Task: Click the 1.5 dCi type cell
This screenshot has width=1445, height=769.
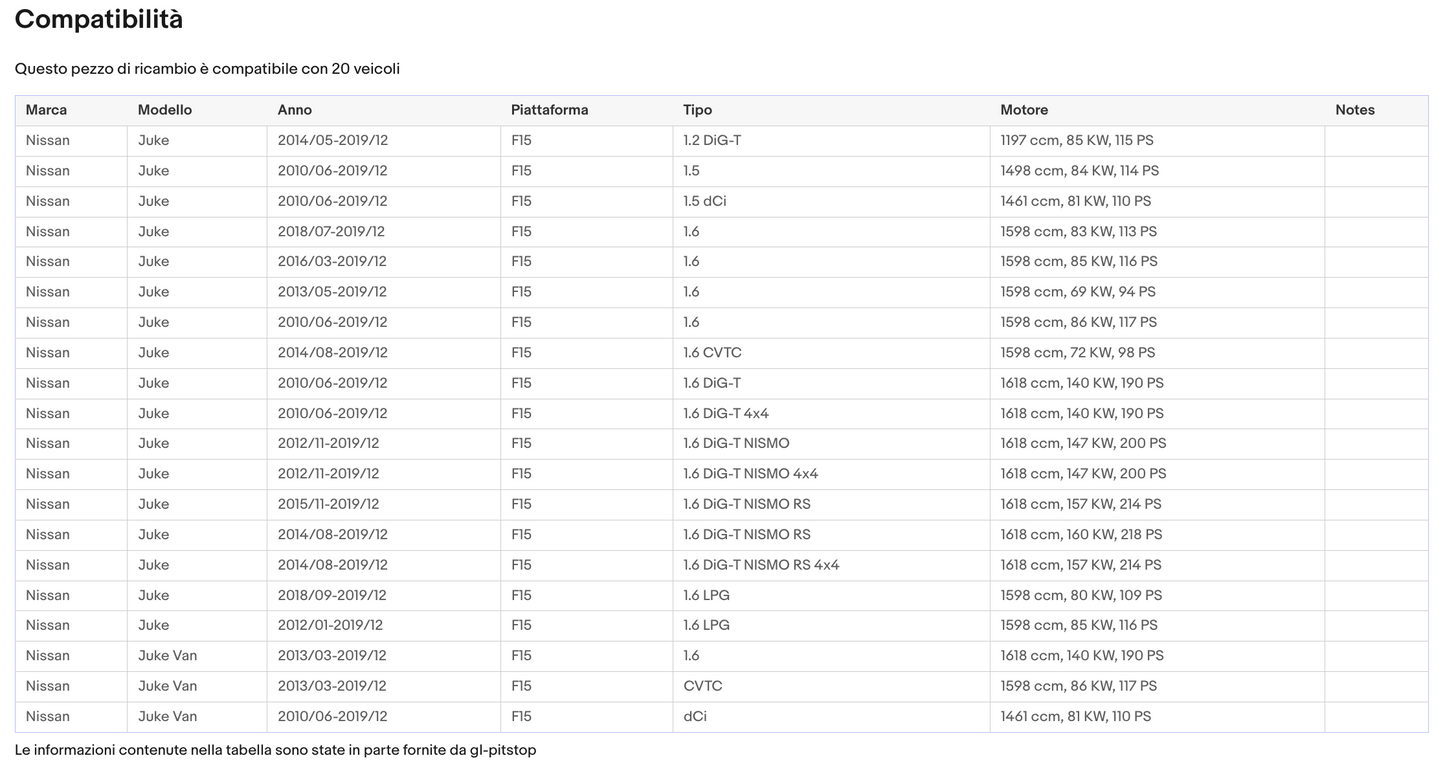Action: (x=705, y=201)
